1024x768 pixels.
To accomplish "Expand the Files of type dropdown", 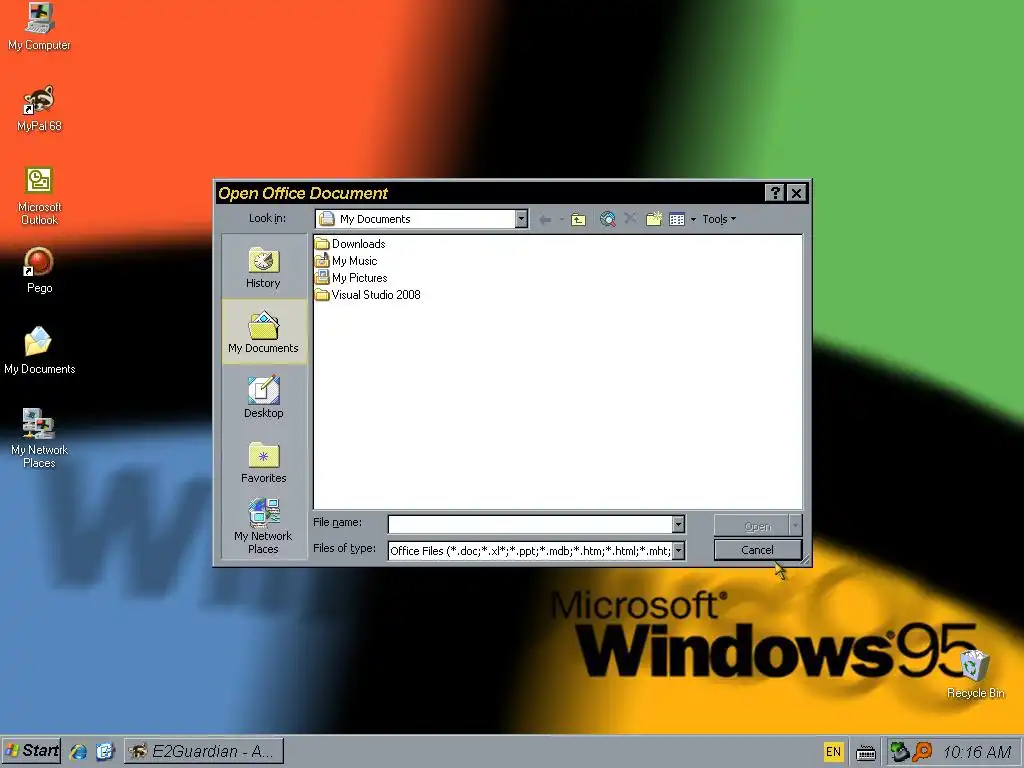I will [x=679, y=551].
